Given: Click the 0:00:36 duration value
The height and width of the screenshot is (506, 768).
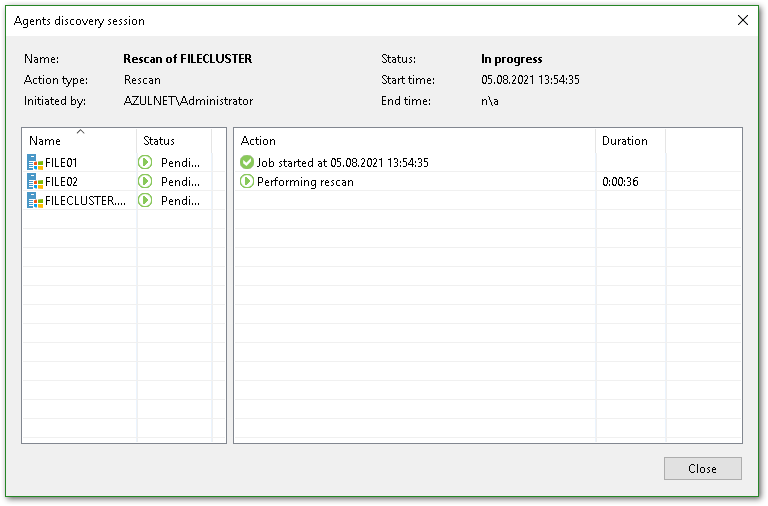Looking at the screenshot, I should (x=620, y=182).
